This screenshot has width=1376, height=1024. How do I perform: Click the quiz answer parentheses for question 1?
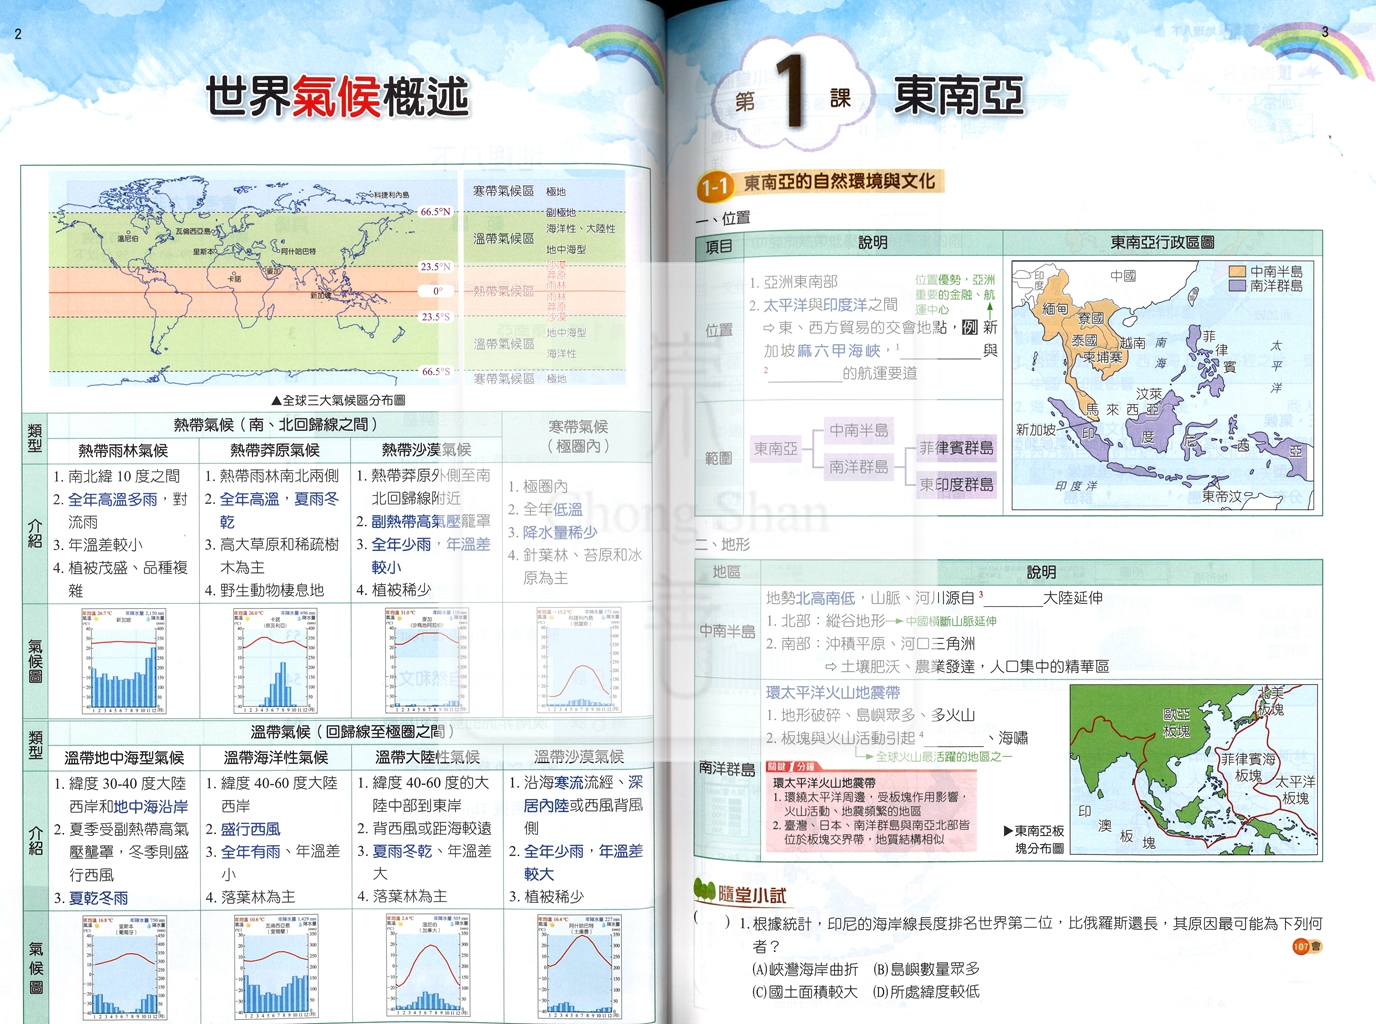point(712,922)
